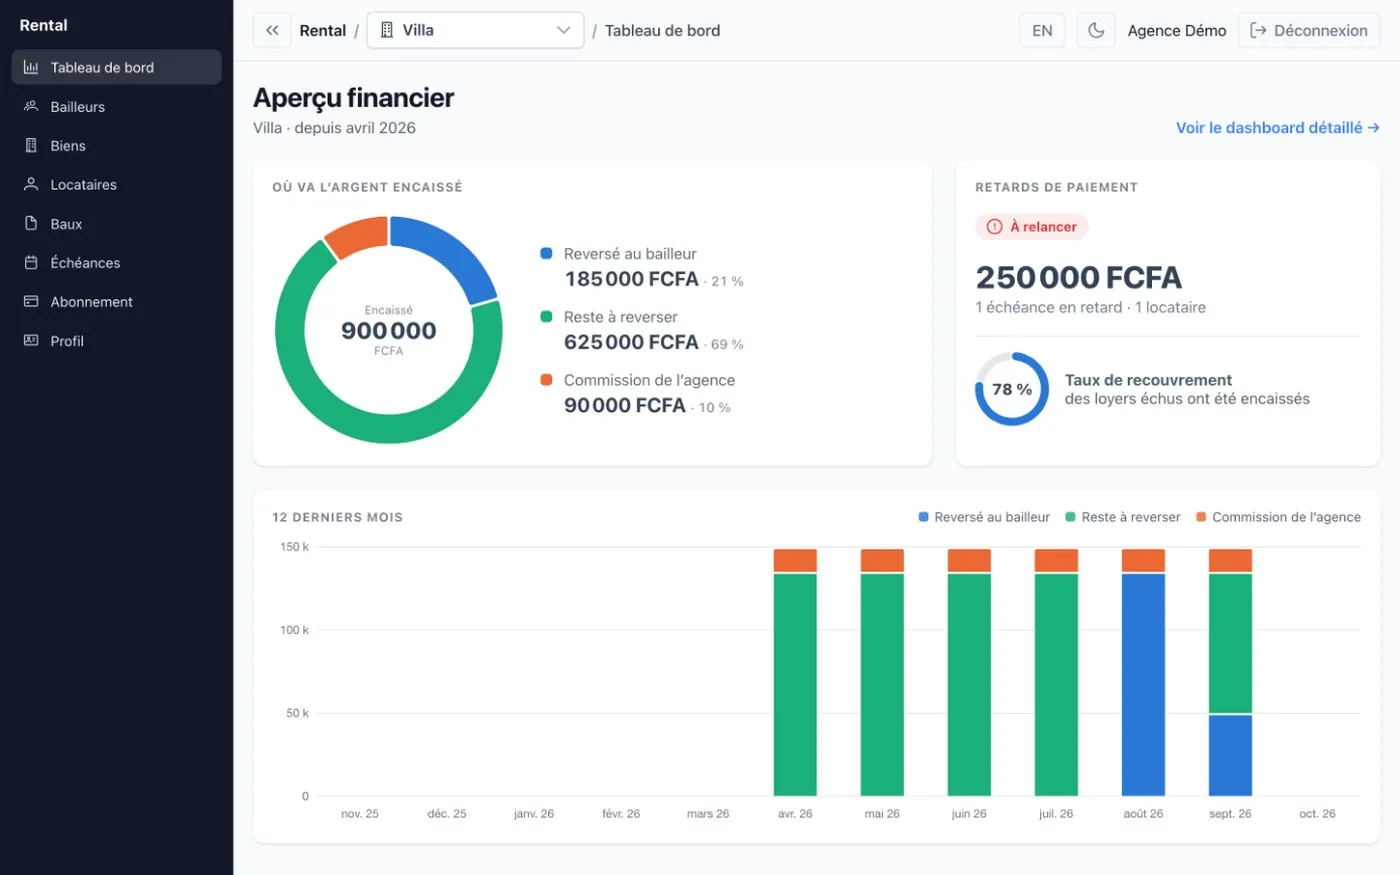Screen dimensions: 1400x875
Task: Click the Taux de recouvrement label
Action: point(1148,380)
